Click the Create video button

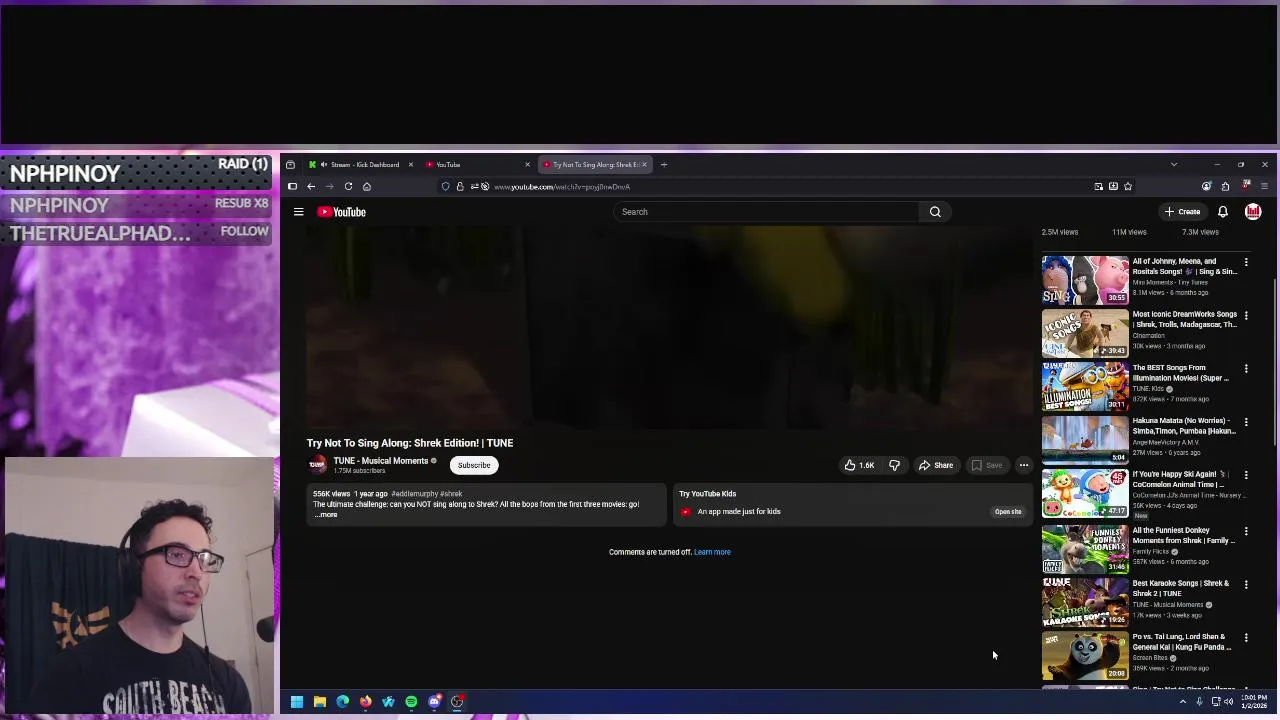pos(1182,212)
